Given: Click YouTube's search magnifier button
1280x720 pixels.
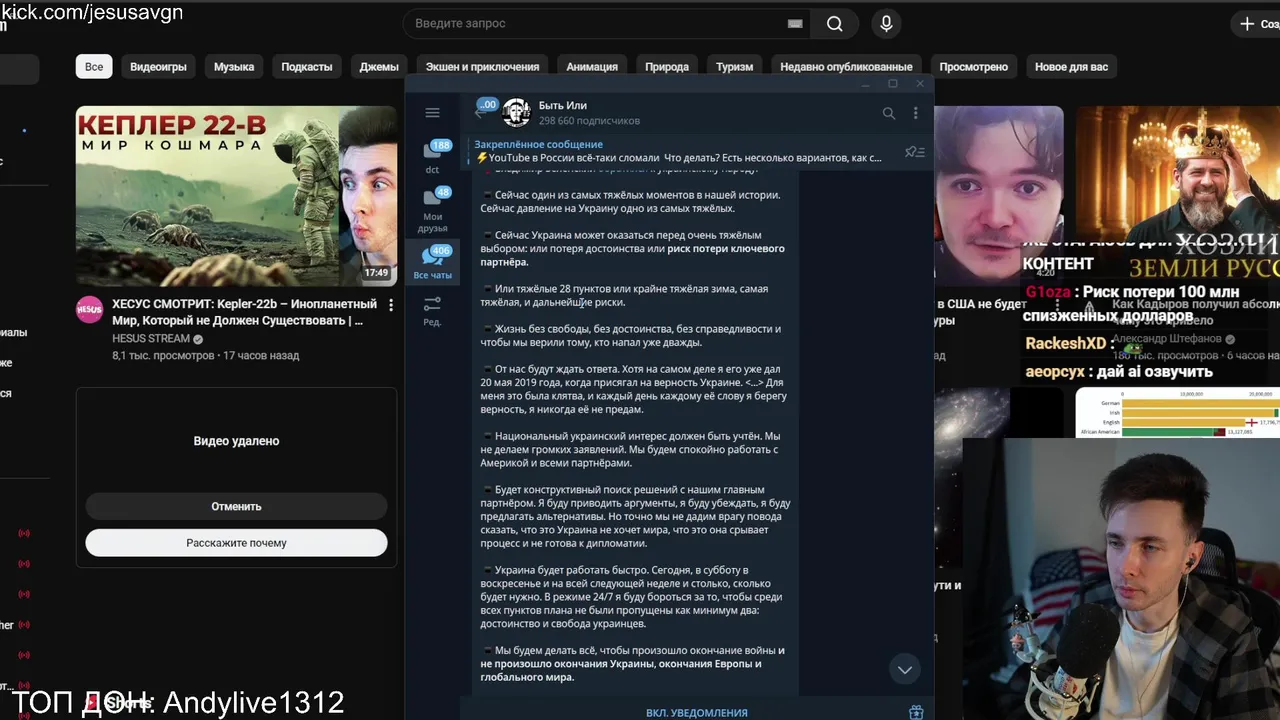Looking at the screenshot, I should (x=835, y=23).
